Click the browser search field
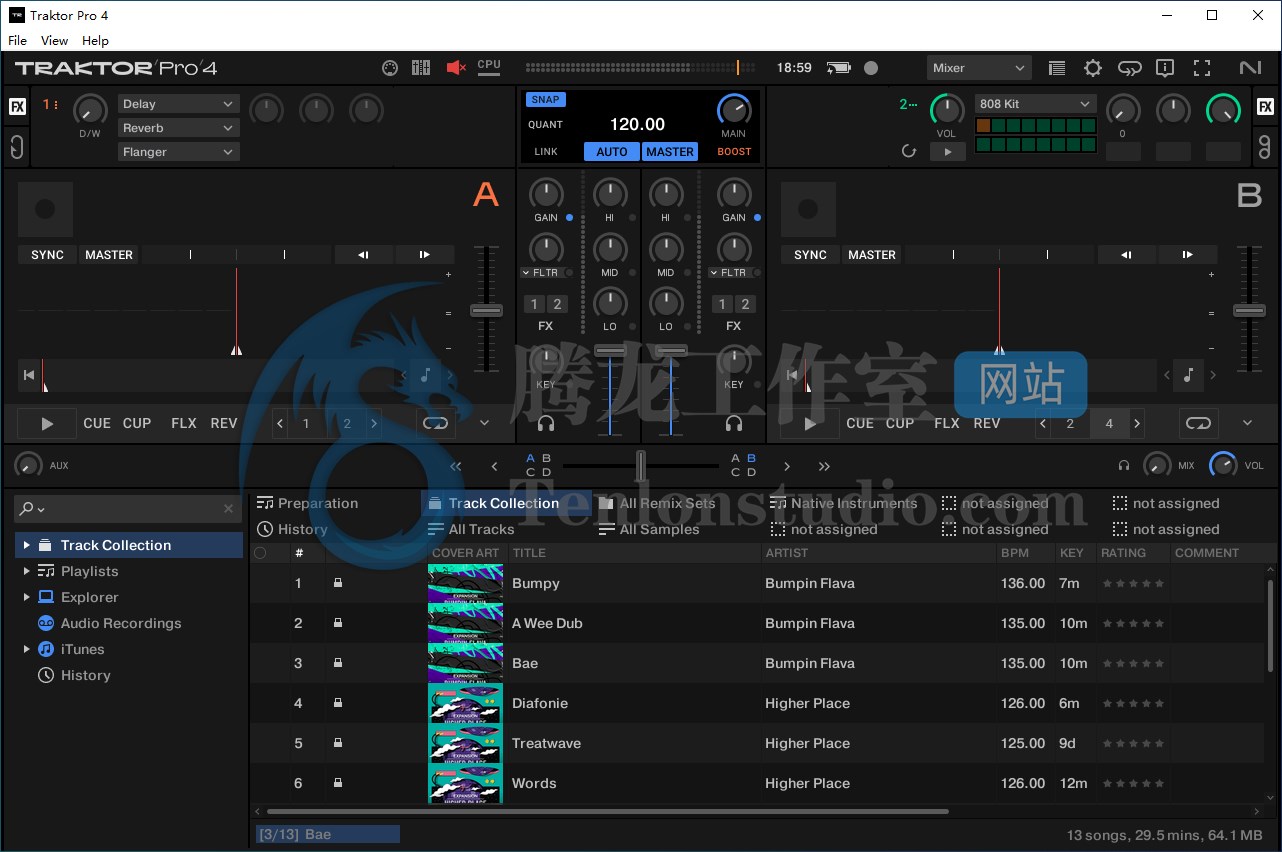Screen dimensions: 1282x852 point(128,509)
